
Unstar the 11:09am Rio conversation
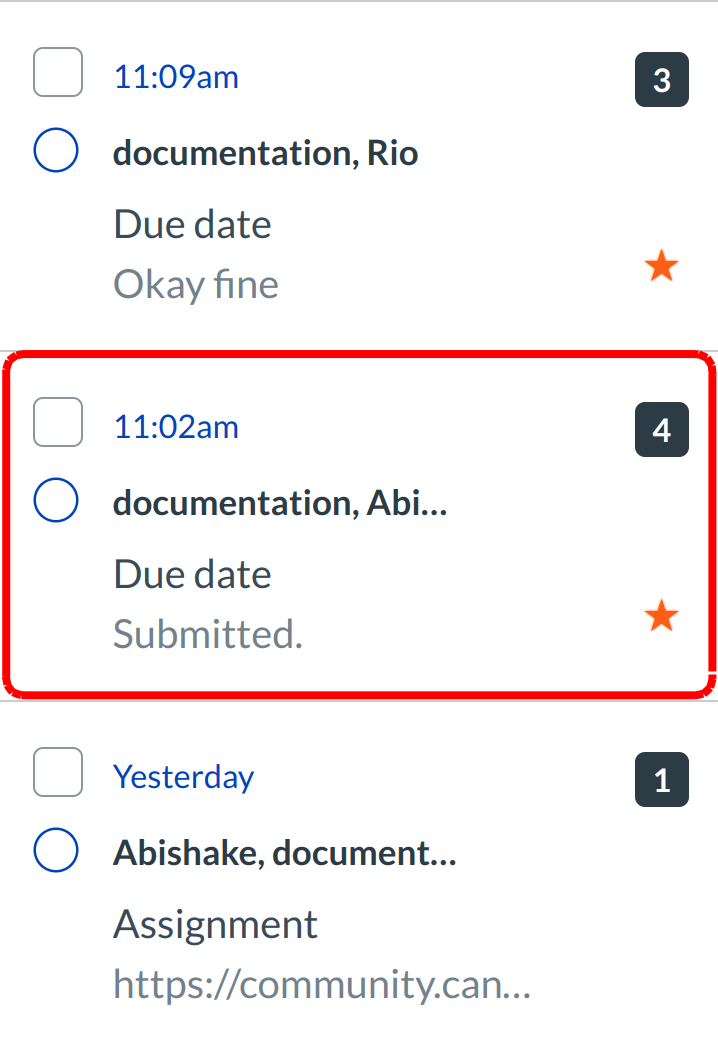(661, 267)
